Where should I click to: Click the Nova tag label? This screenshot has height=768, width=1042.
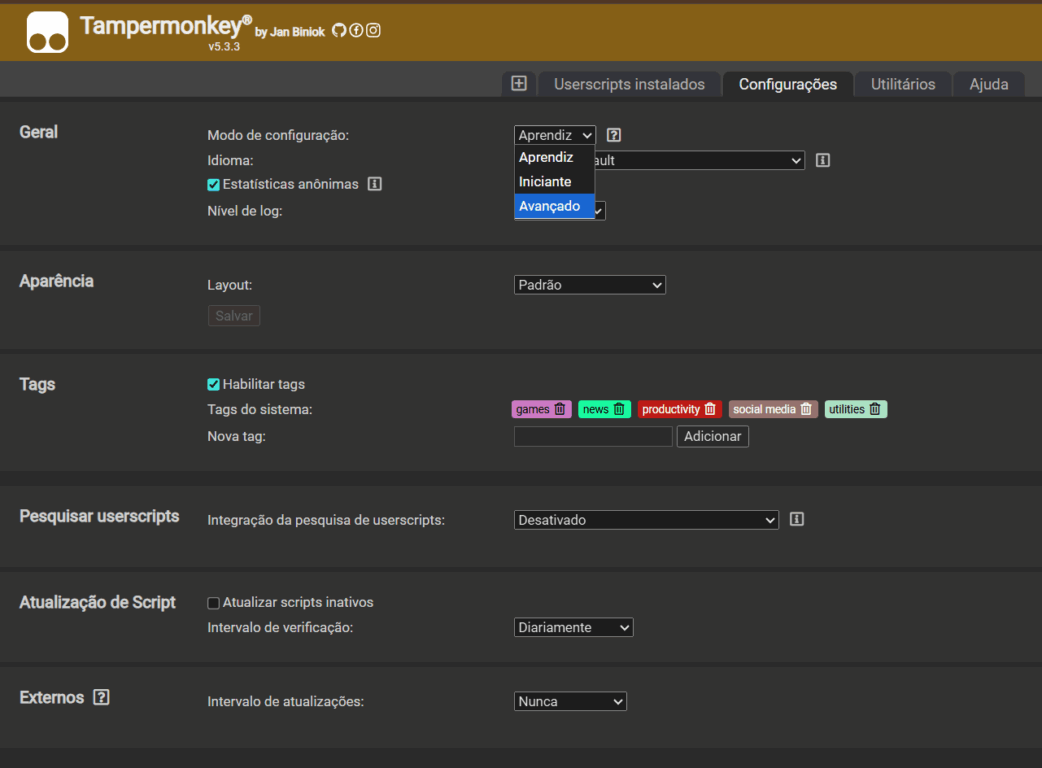(x=237, y=436)
